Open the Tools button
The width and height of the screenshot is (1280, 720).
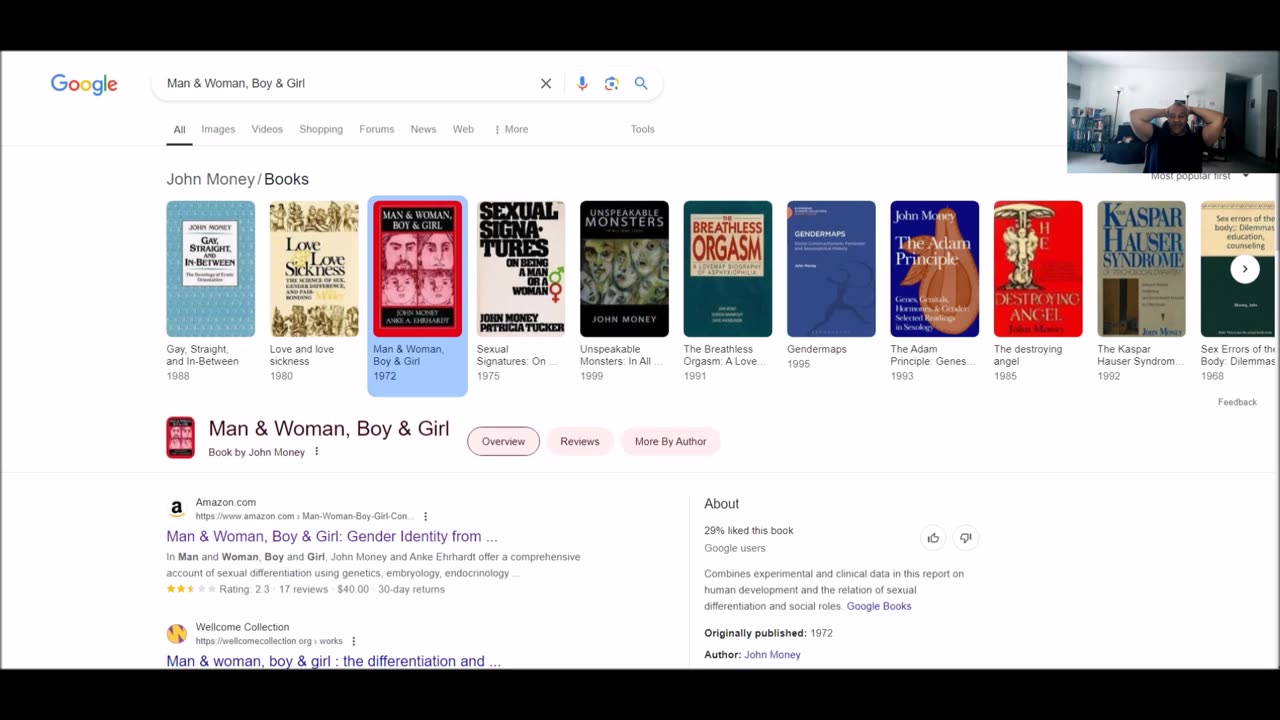(643, 130)
